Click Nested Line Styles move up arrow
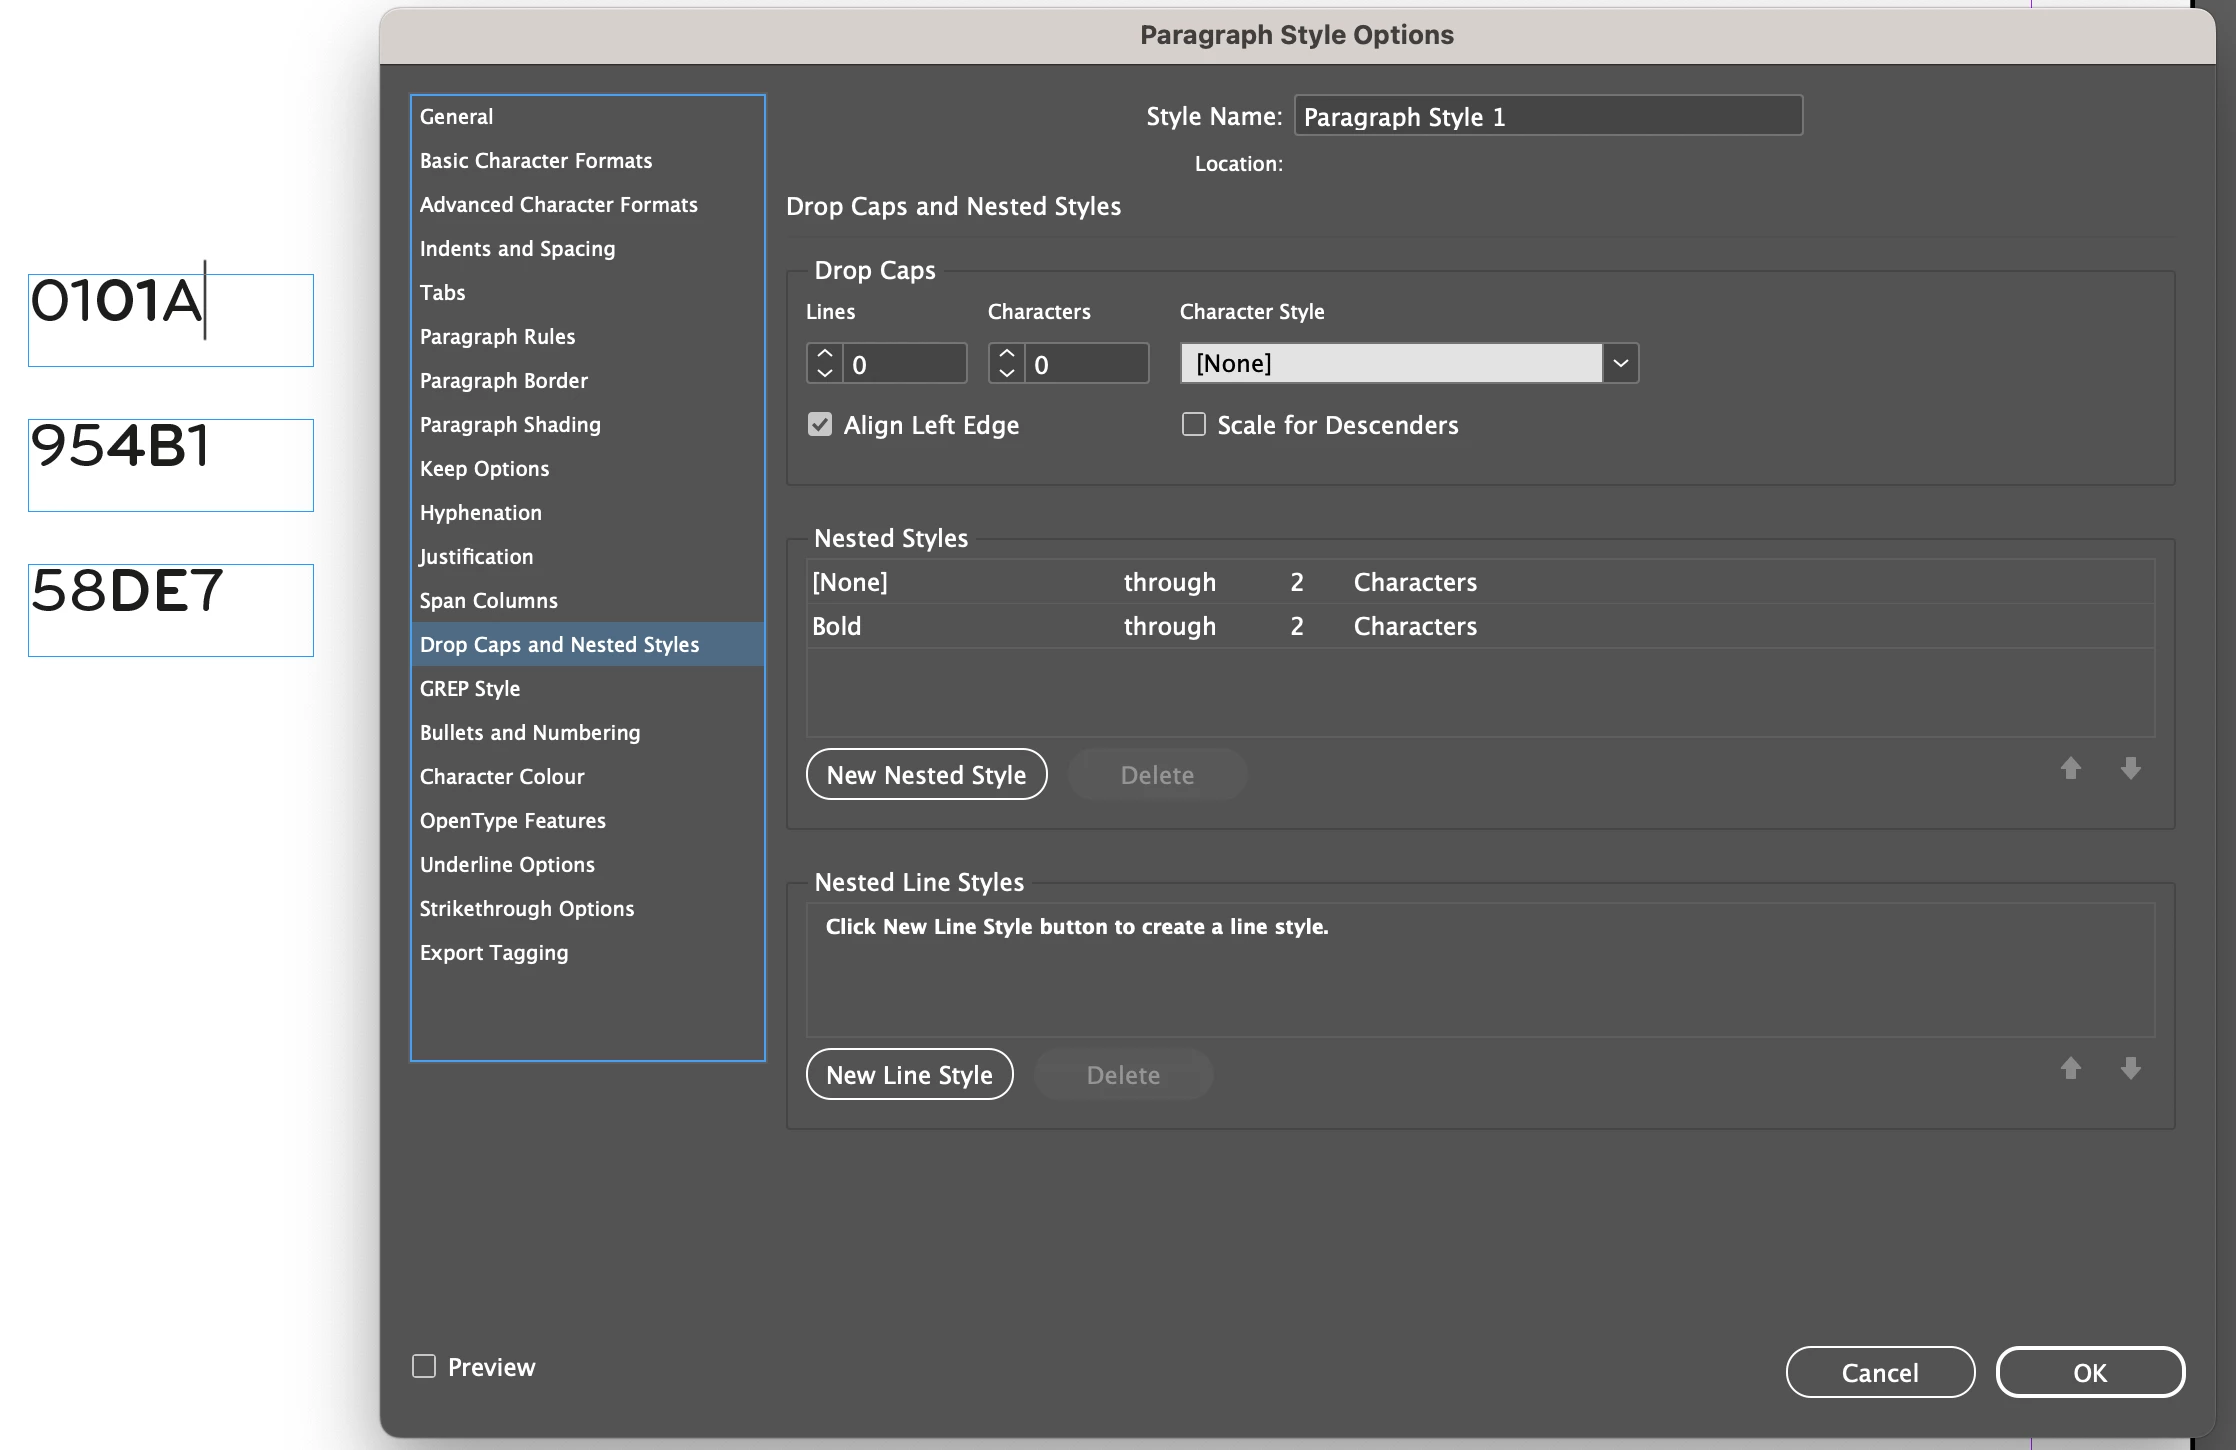The height and width of the screenshot is (1450, 2236). point(2070,1068)
